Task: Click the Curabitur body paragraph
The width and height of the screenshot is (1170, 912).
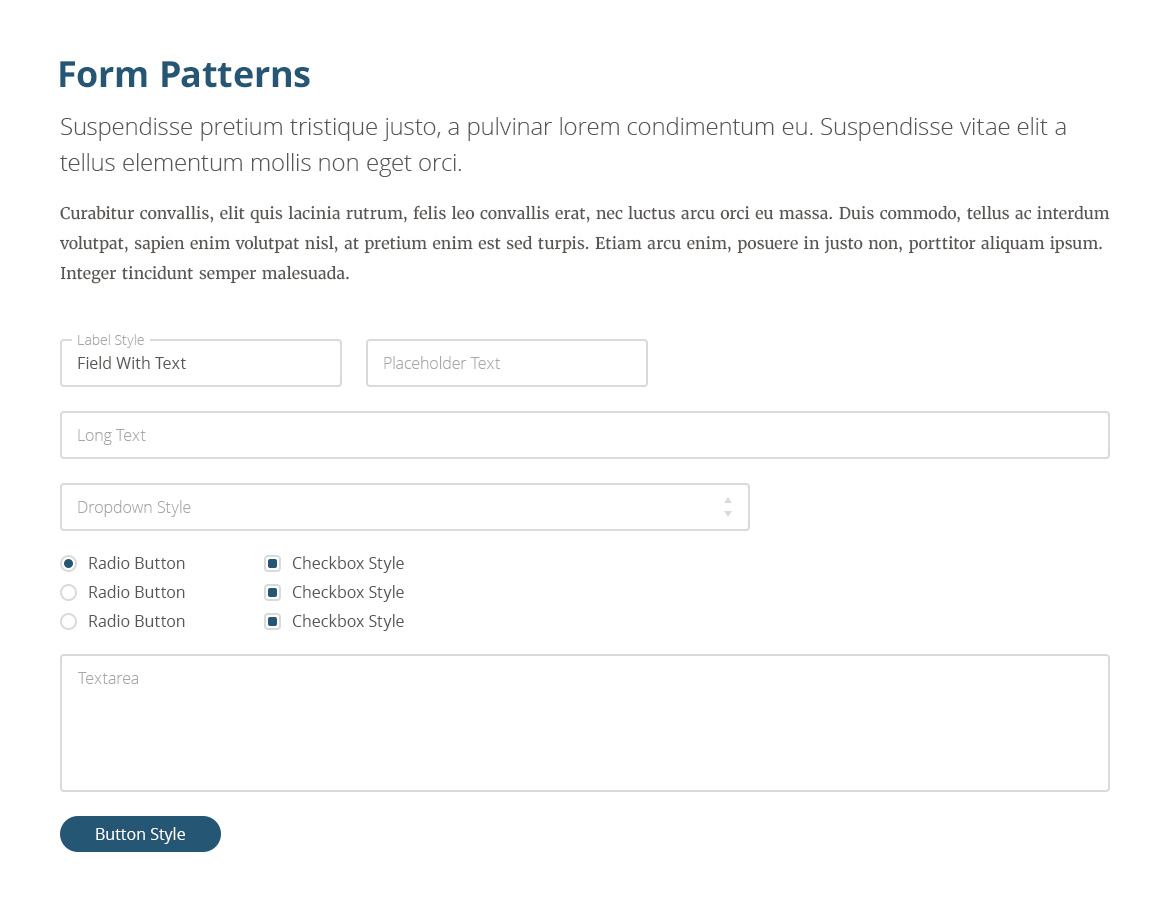Action: pyautogui.click(x=585, y=243)
